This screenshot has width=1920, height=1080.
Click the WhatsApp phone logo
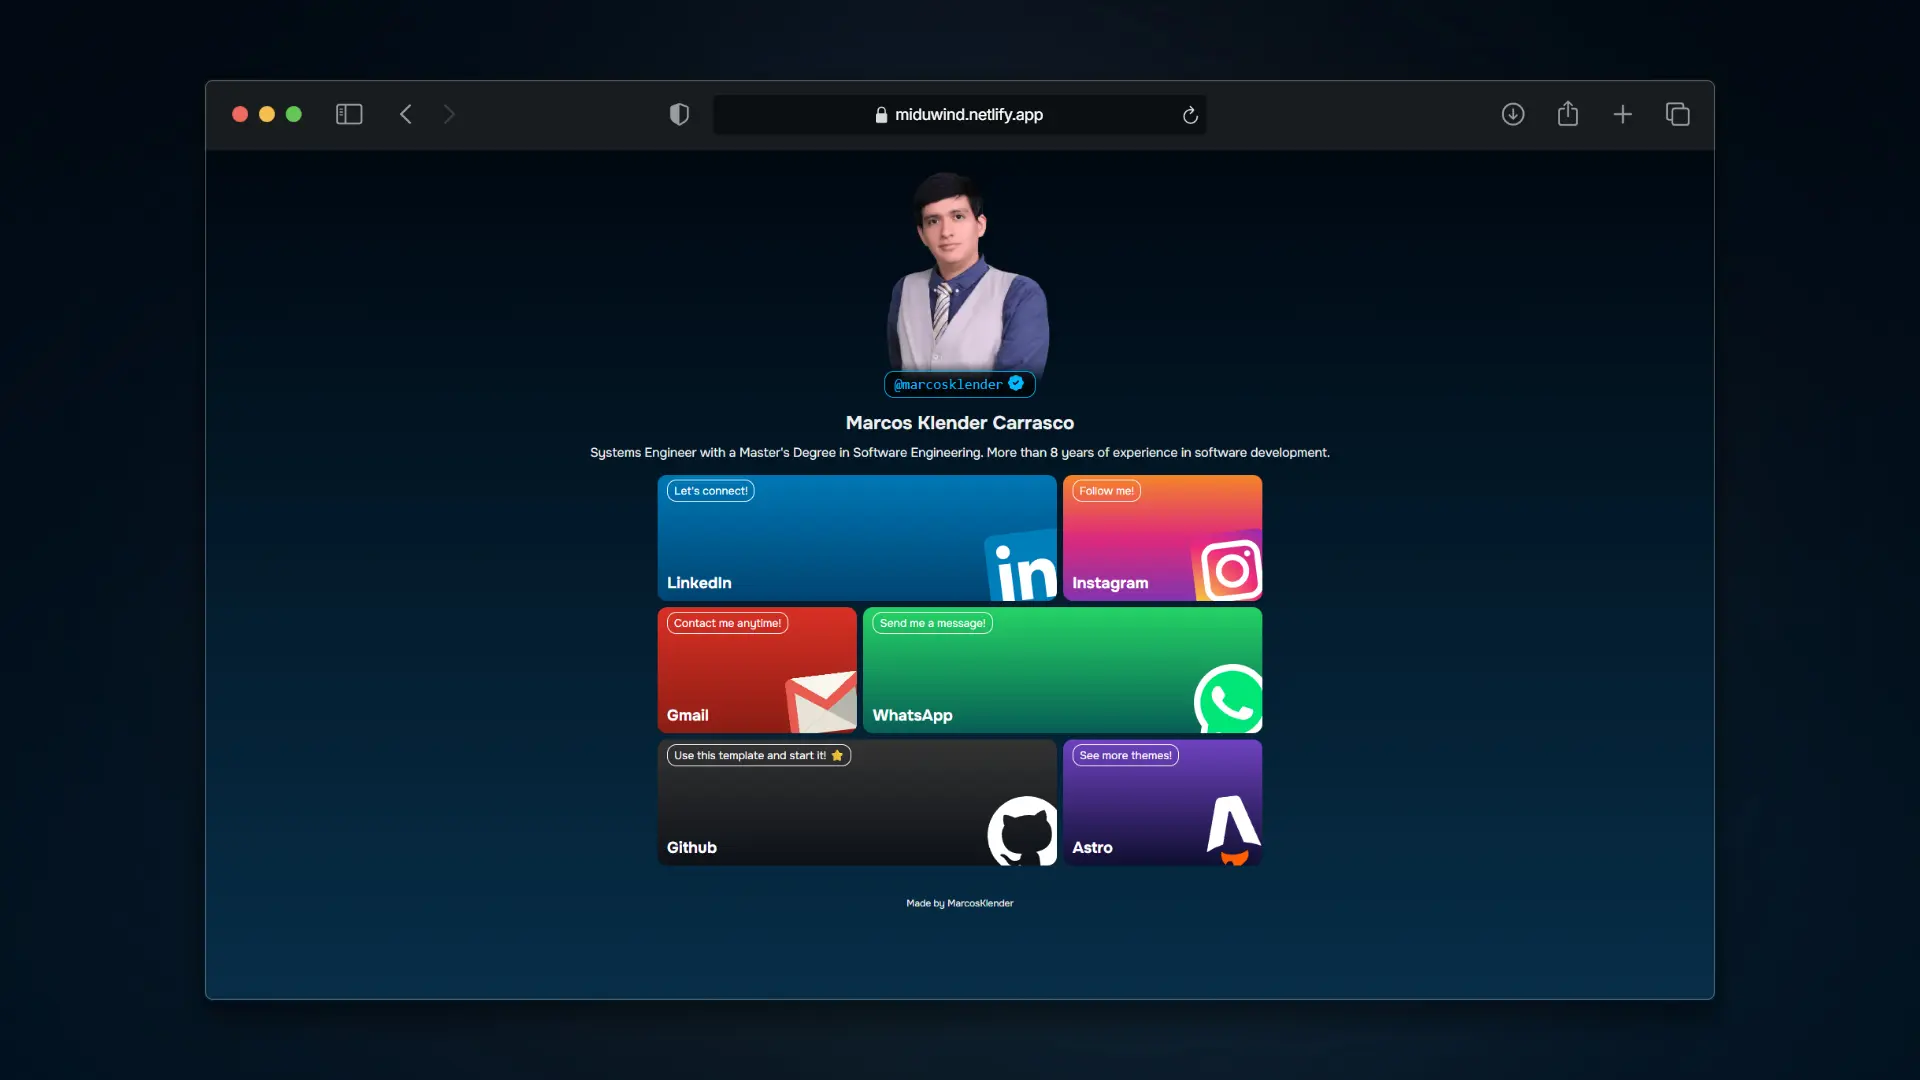coord(1228,699)
